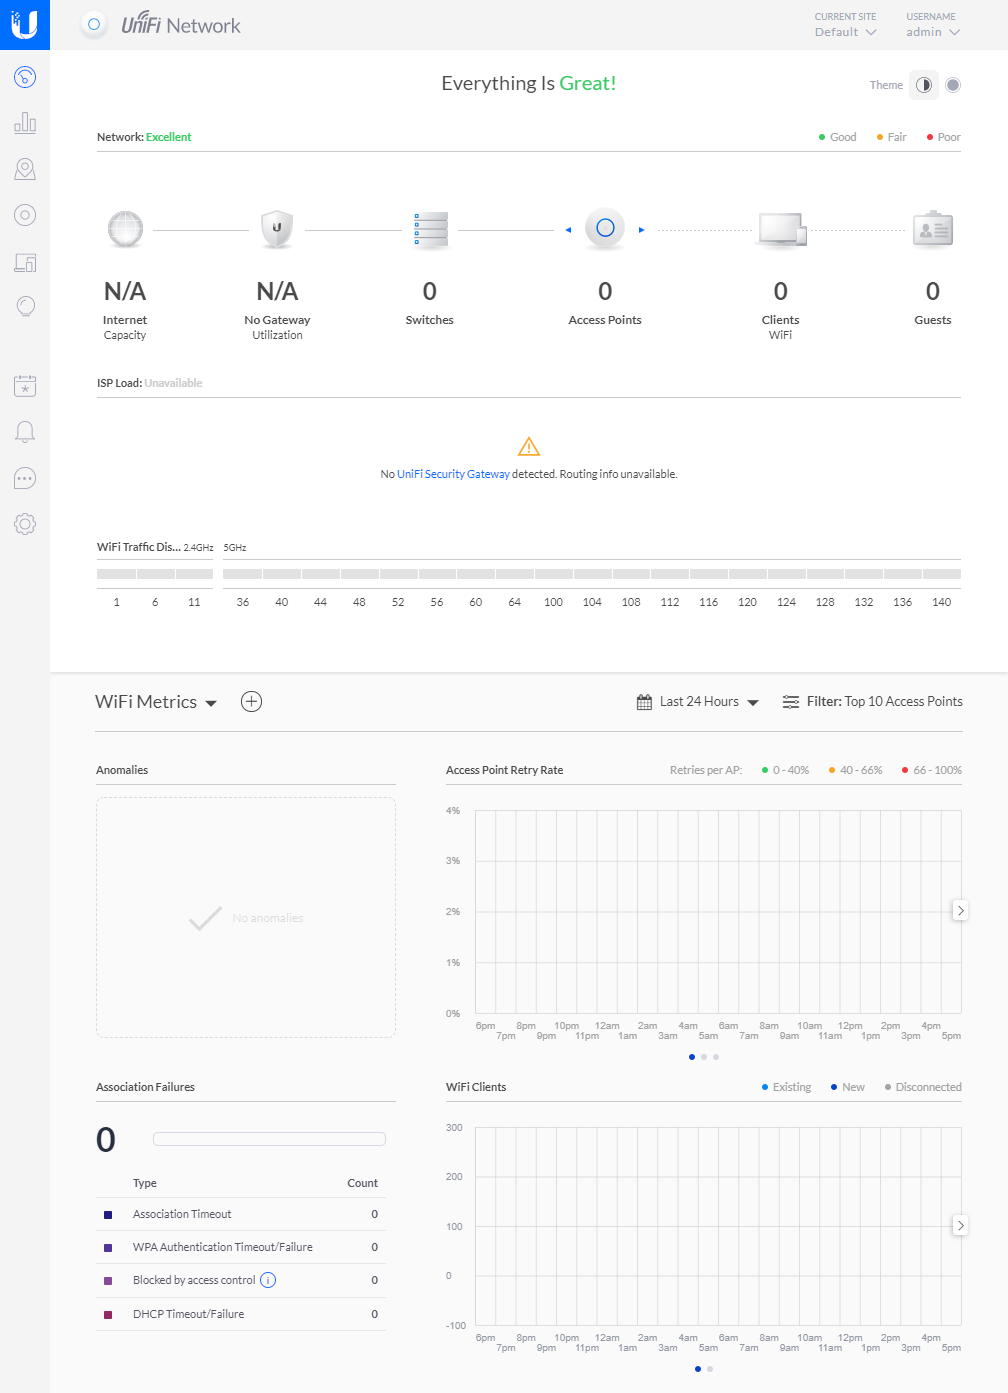Click info icon beside Blocked by access control

[x=268, y=1280]
